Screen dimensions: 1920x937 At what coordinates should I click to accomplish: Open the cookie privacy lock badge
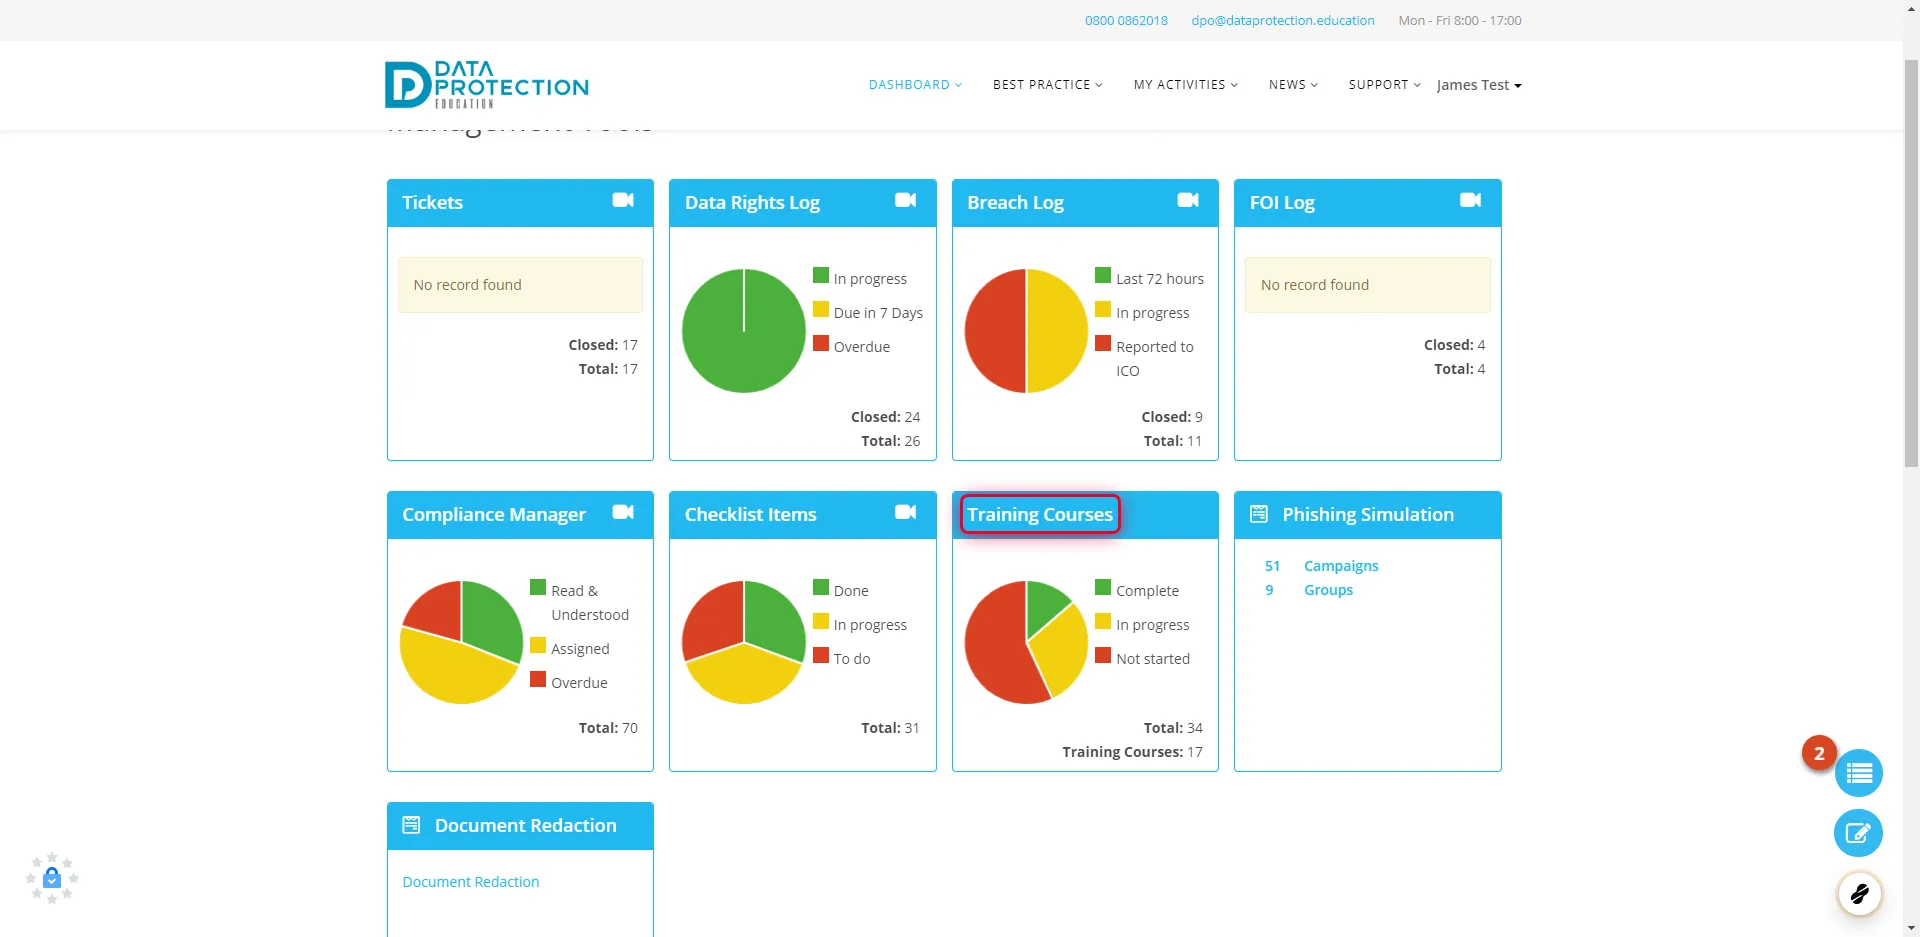pyautogui.click(x=52, y=879)
